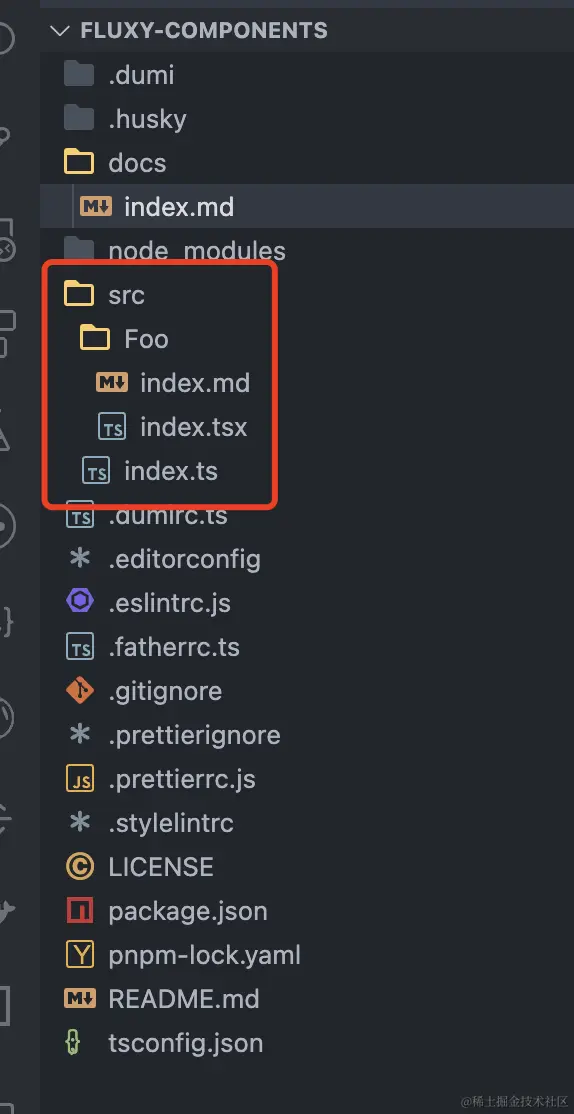Collapse the src folder
The width and height of the screenshot is (574, 1114).
[307, 295]
